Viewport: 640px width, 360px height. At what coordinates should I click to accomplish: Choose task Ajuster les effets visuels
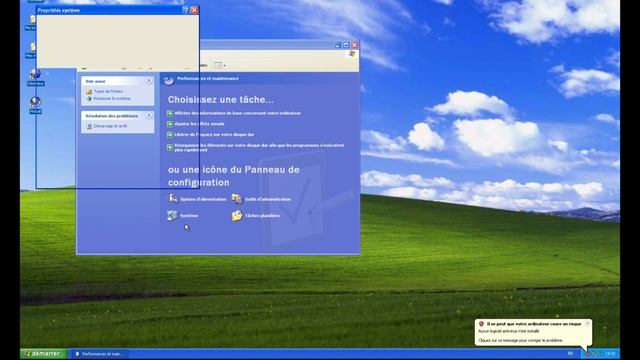[x=199, y=124]
